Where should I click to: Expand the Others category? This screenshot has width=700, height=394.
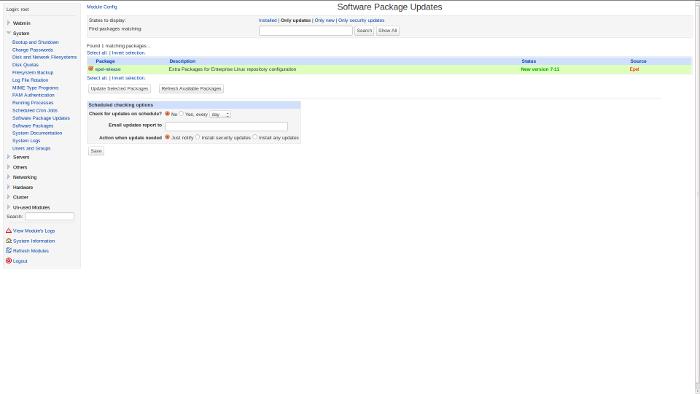click(8, 167)
